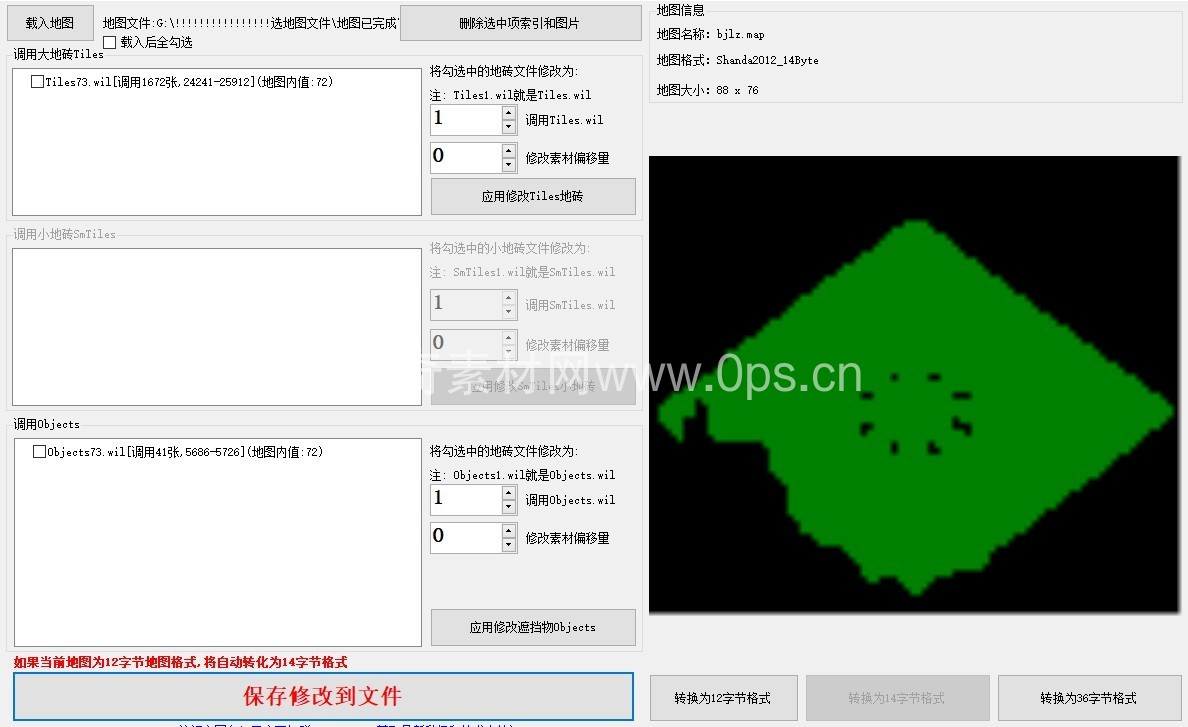Decrease Tiles 修改素材偏移量 with down arrow
This screenshot has width=1188, height=727.
(509, 165)
